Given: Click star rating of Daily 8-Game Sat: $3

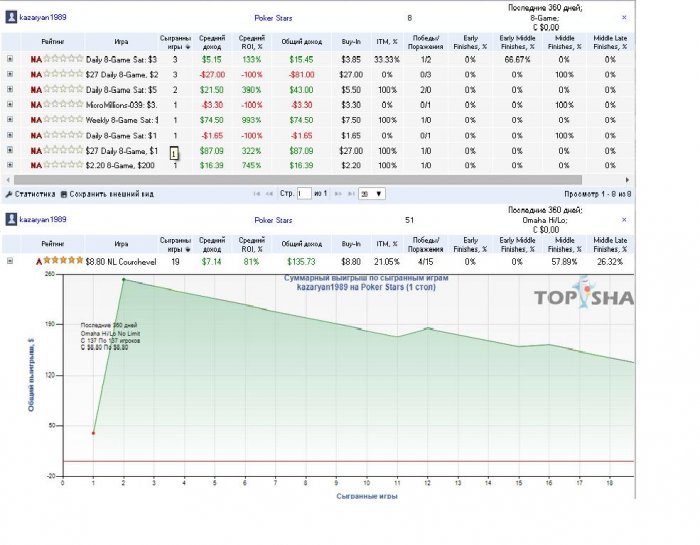Looking at the screenshot, I should [x=63, y=58].
